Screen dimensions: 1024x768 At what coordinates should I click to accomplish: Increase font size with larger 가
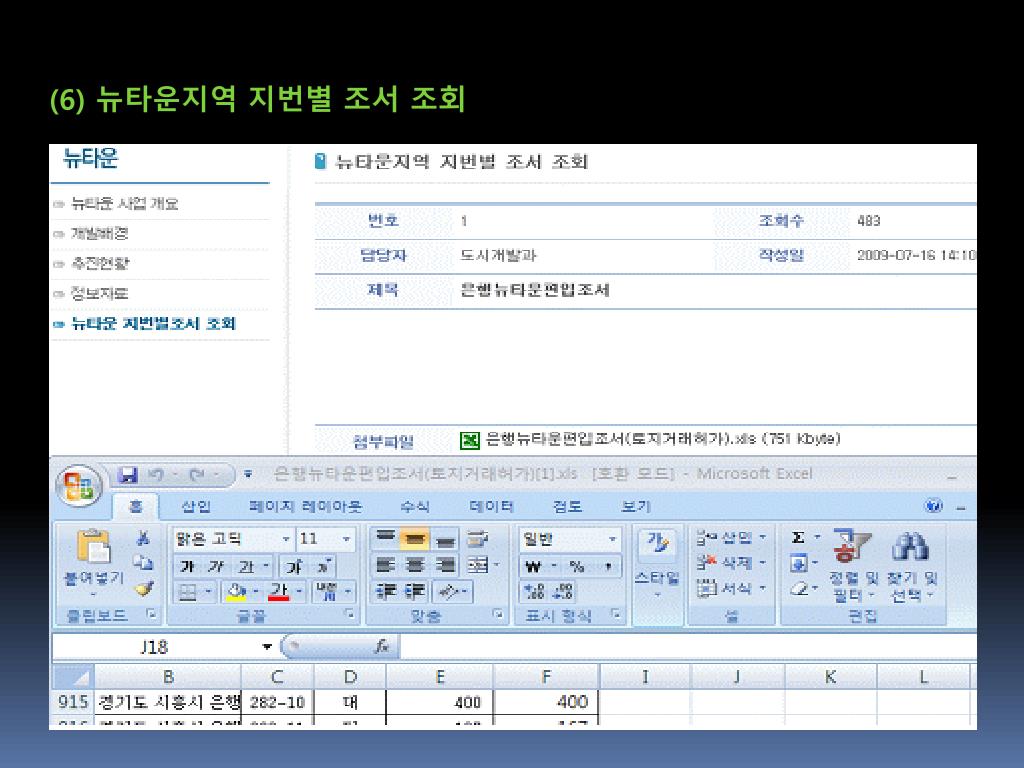pyautogui.click(x=295, y=566)
